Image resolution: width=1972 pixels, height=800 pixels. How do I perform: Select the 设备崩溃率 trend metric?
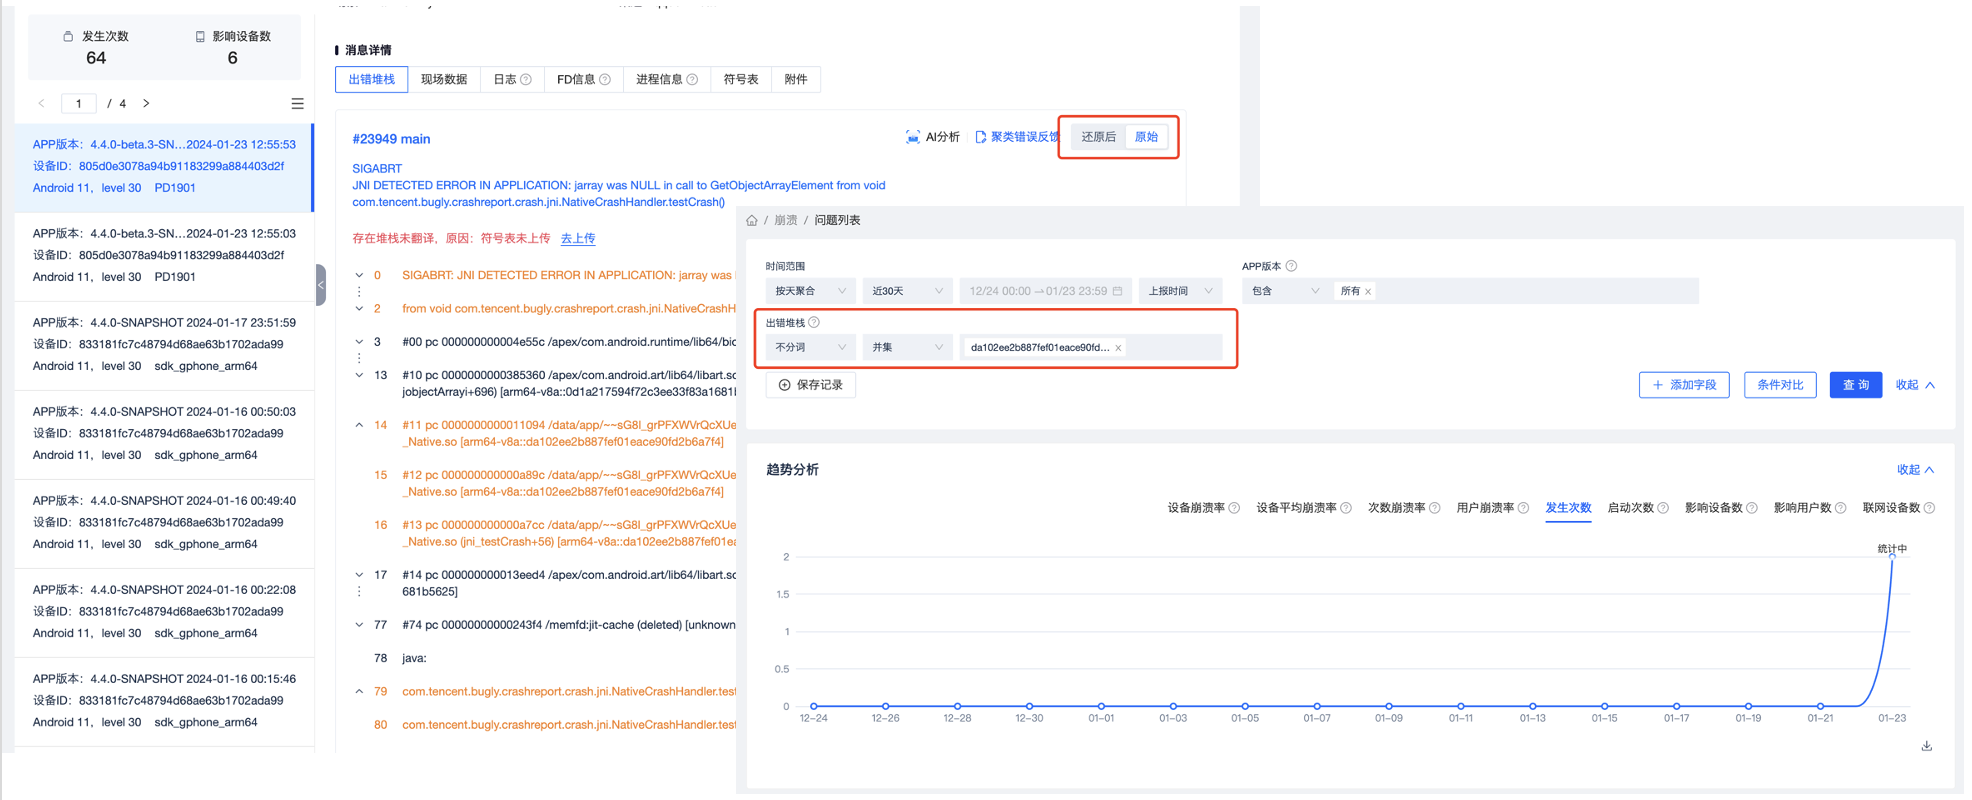click(1196, 508)
